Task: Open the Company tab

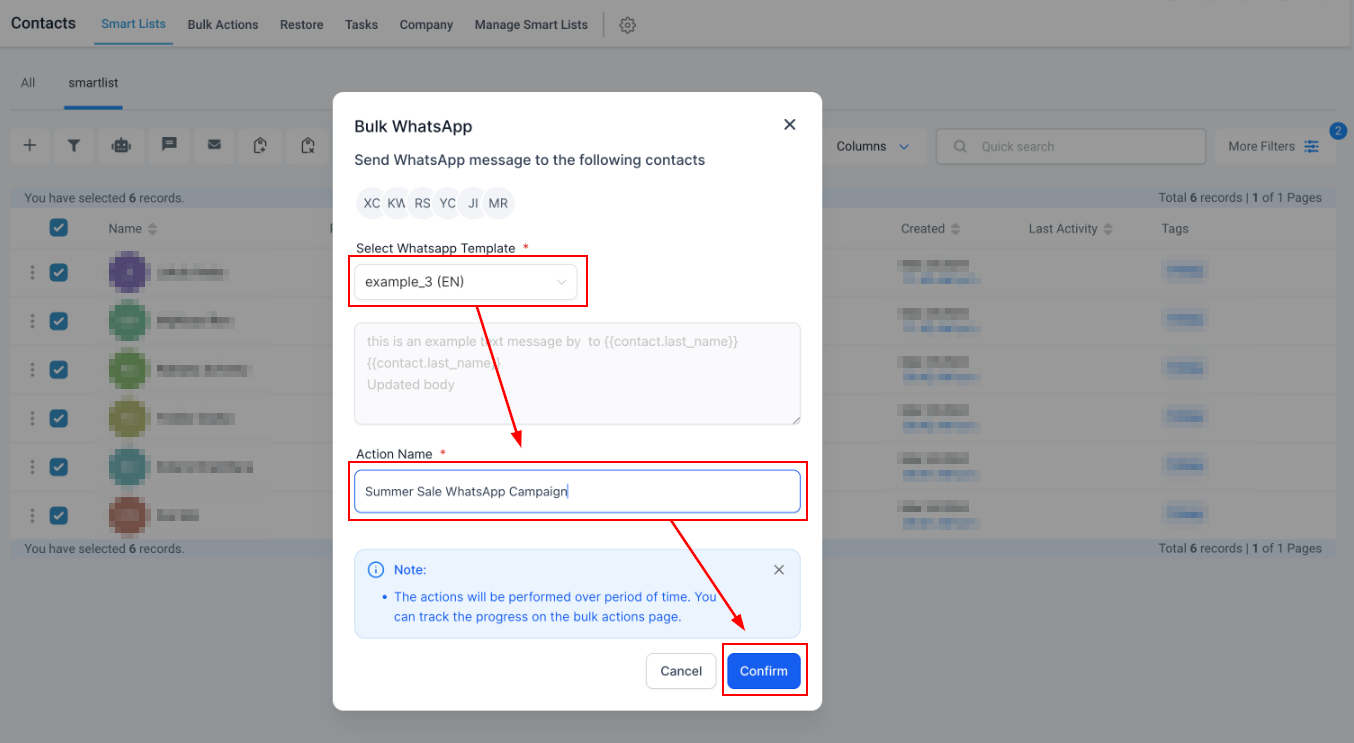Action: (426, 24)
